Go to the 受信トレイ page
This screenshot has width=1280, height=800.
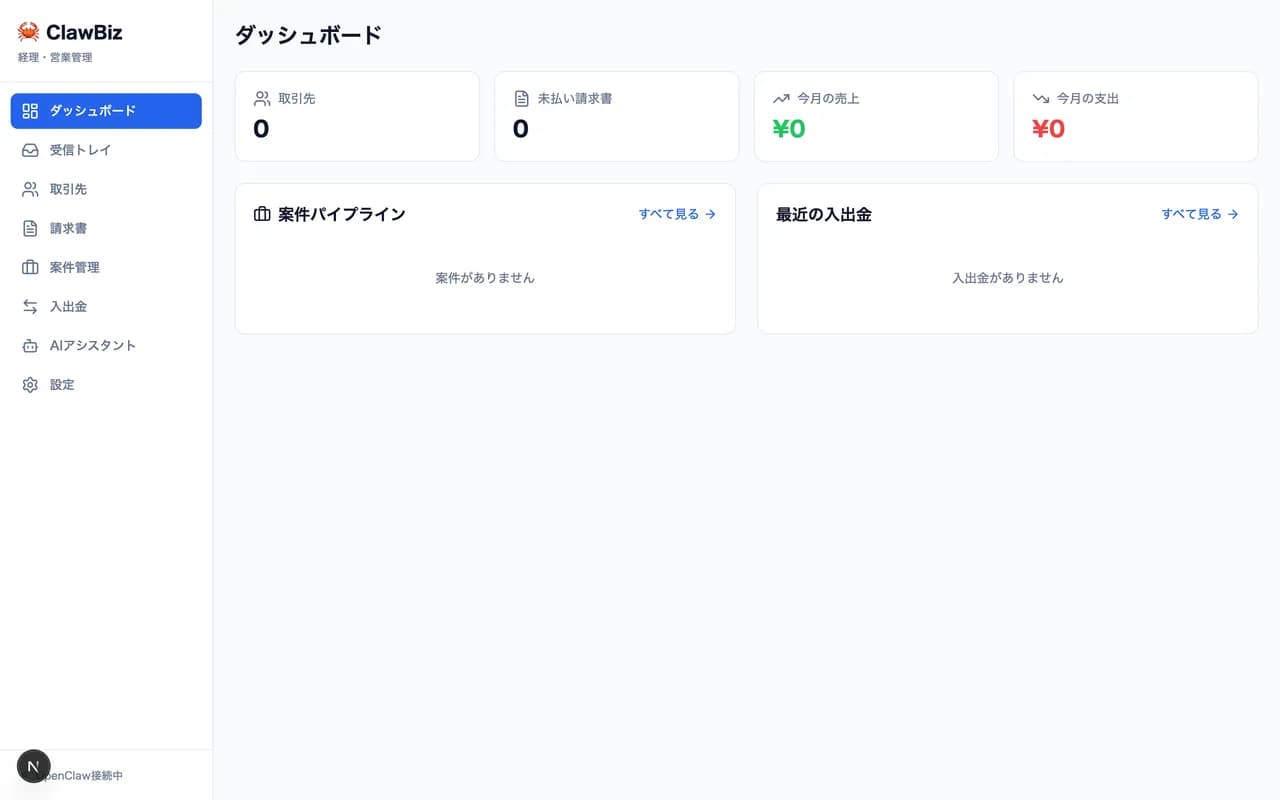[x=81, y=150]
